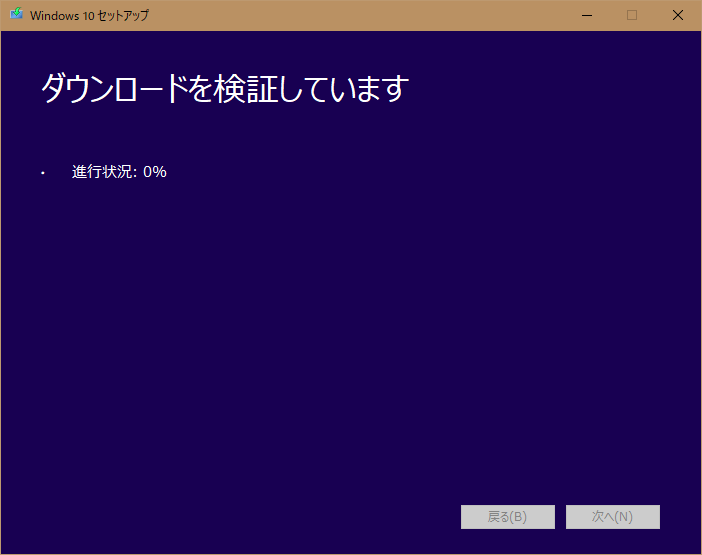
Task: Click the 進行状況 progress label
Action: (x=103, y=171)
